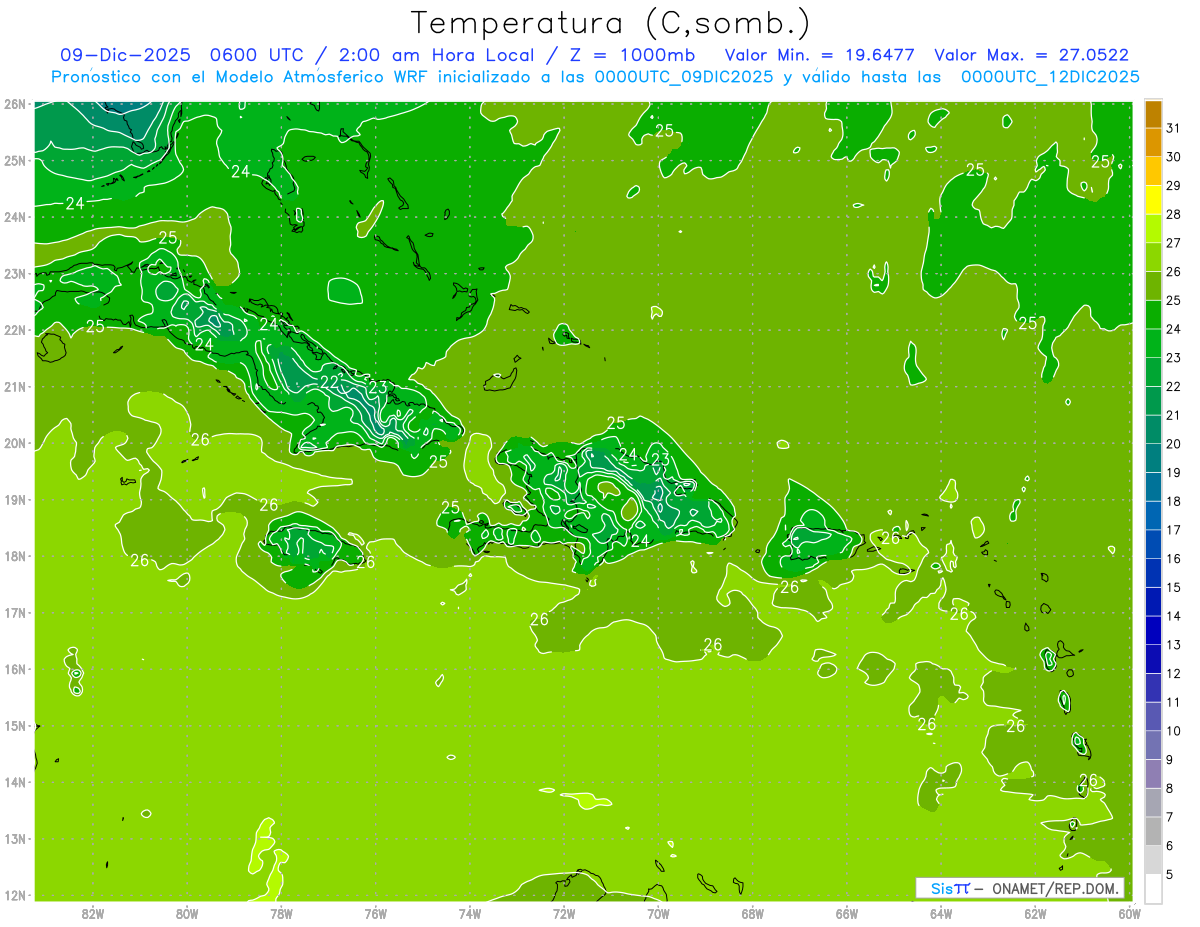Click the 24N latitude axis label
The image size is (1200, 927).
14,217
